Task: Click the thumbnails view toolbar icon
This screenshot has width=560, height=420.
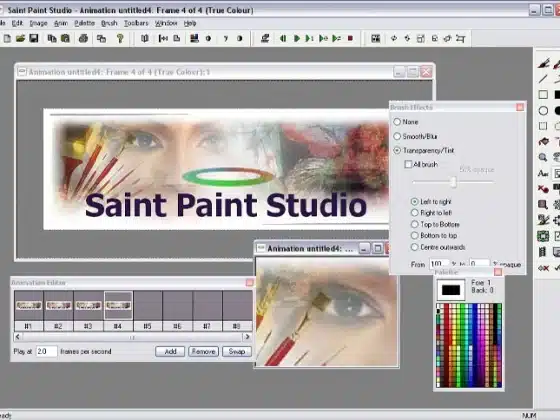Action: click(376, 38)
